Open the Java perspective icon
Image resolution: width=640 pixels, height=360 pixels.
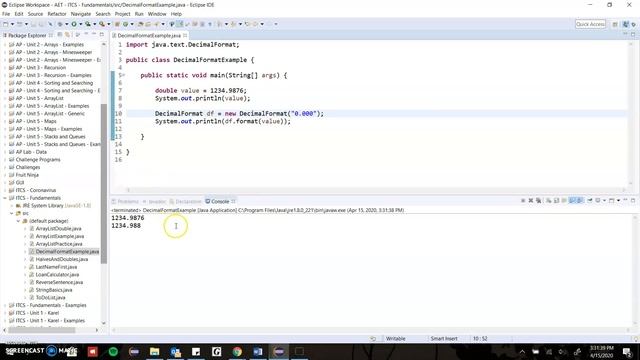click(626, 24)
